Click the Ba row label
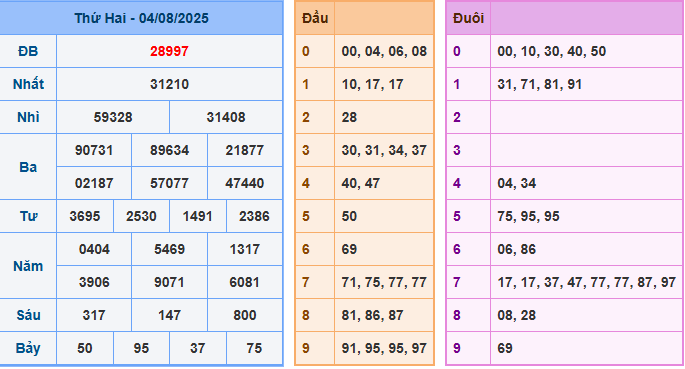 point(28,167)
